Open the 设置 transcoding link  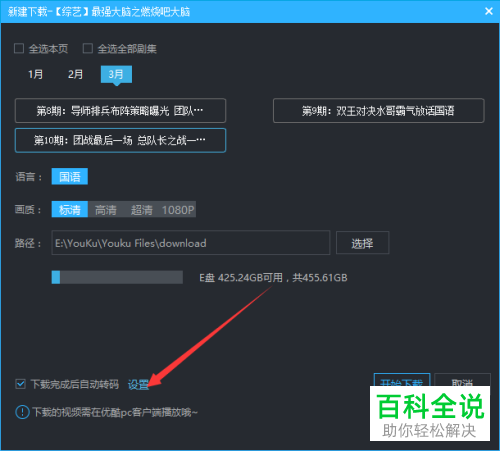(138, 385)
